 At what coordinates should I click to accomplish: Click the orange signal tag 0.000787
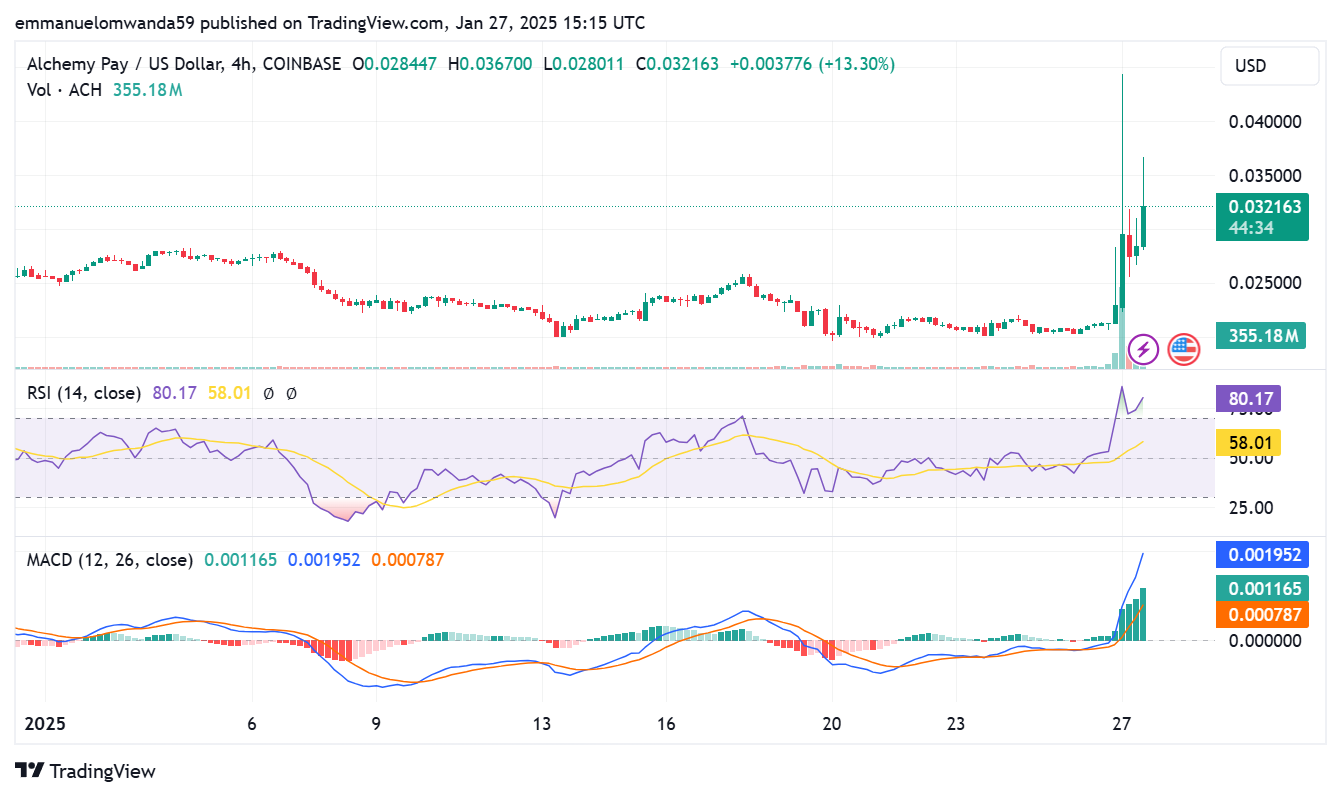(1262, 614)
